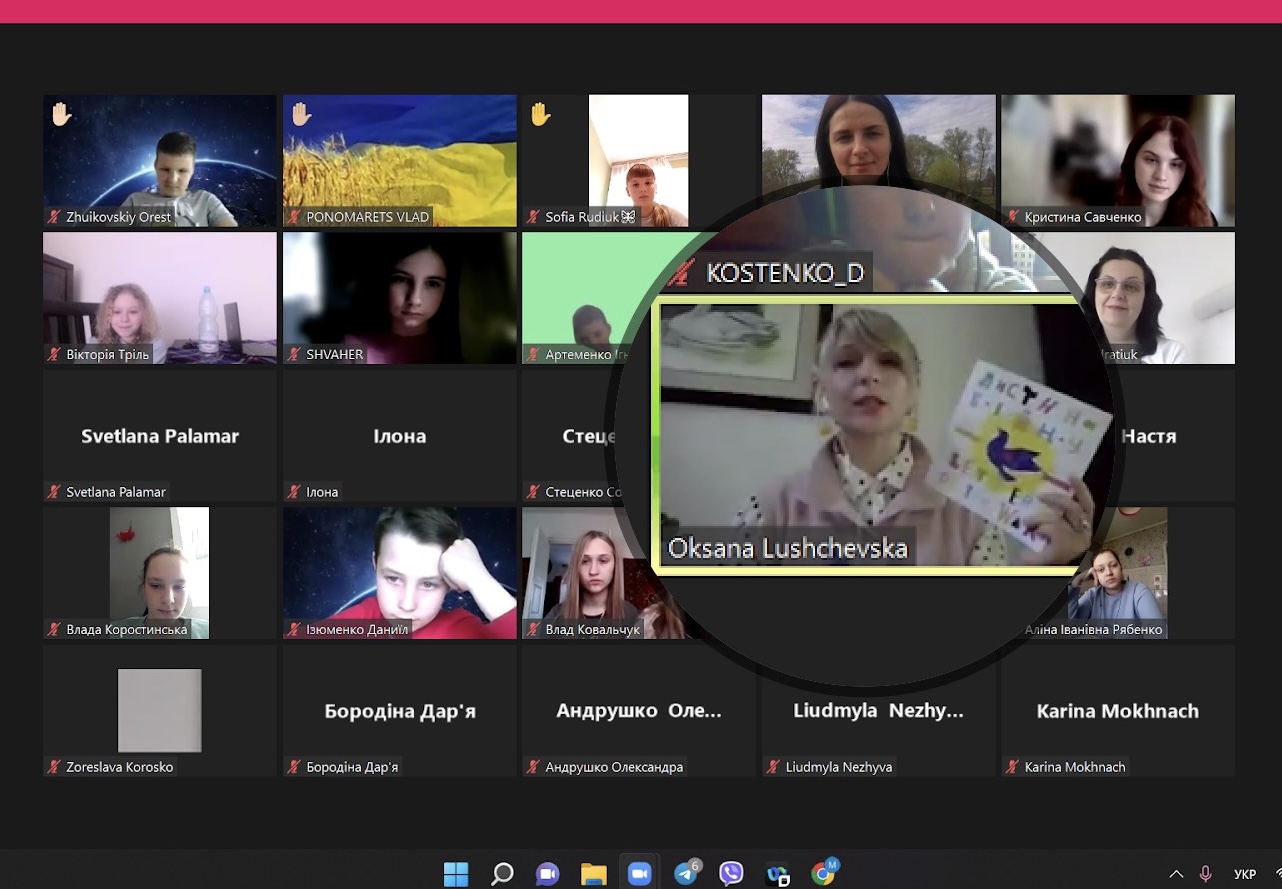The image size is (1282, 889).
Task: Open the Teams Chat taskbar icon
Action: point(547,873)
